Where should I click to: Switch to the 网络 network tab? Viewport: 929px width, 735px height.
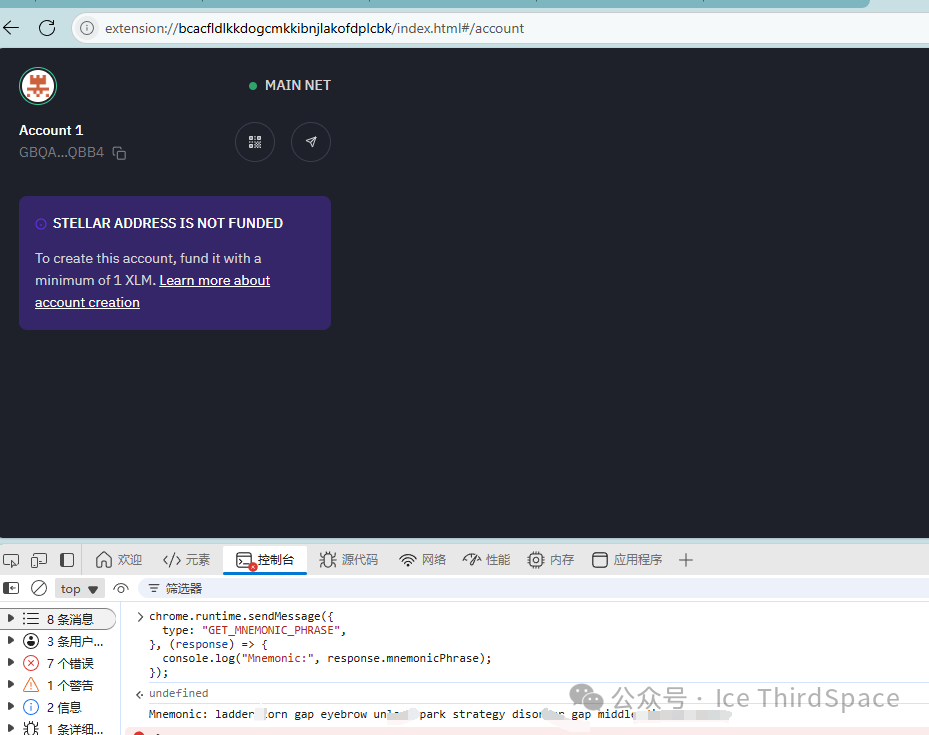point(422,560)
